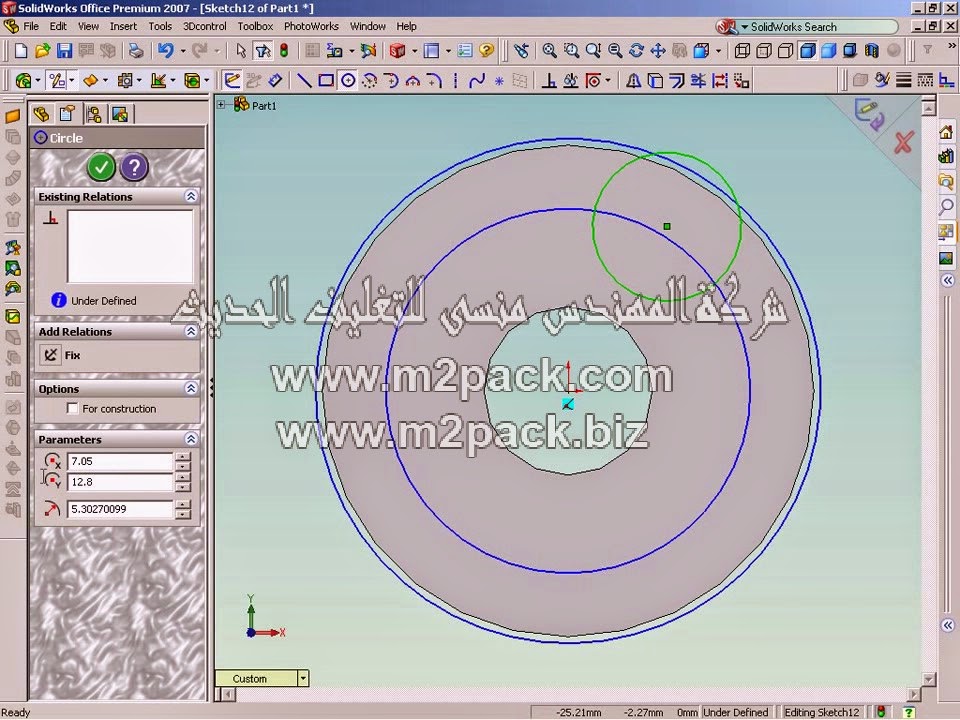This screenshot has width=960, height=720.
Task: Open the File menu
Action: pos(31,26)
